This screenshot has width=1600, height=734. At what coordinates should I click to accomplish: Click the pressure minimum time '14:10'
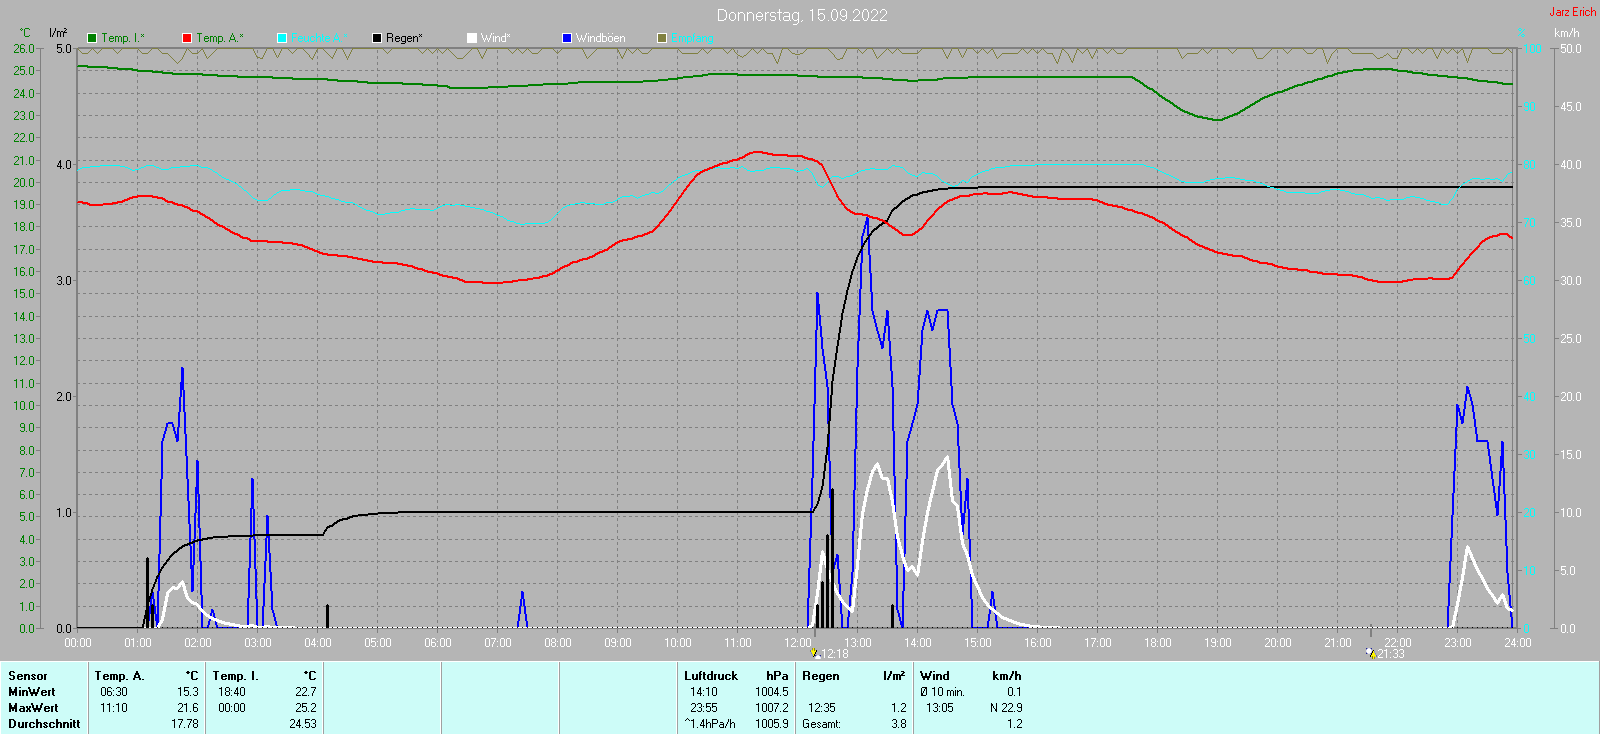tap(704, 692)
